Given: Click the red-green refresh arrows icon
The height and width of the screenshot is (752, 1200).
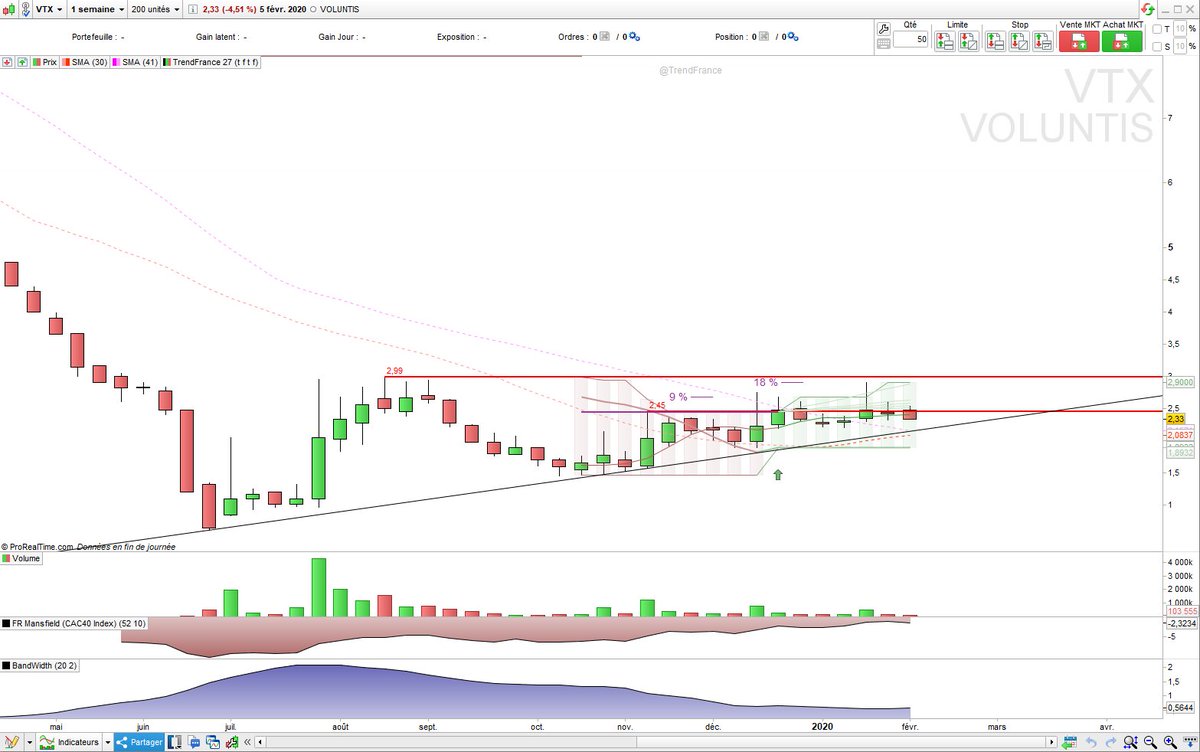Looking at the screenshot, I should click(1146, 9).
